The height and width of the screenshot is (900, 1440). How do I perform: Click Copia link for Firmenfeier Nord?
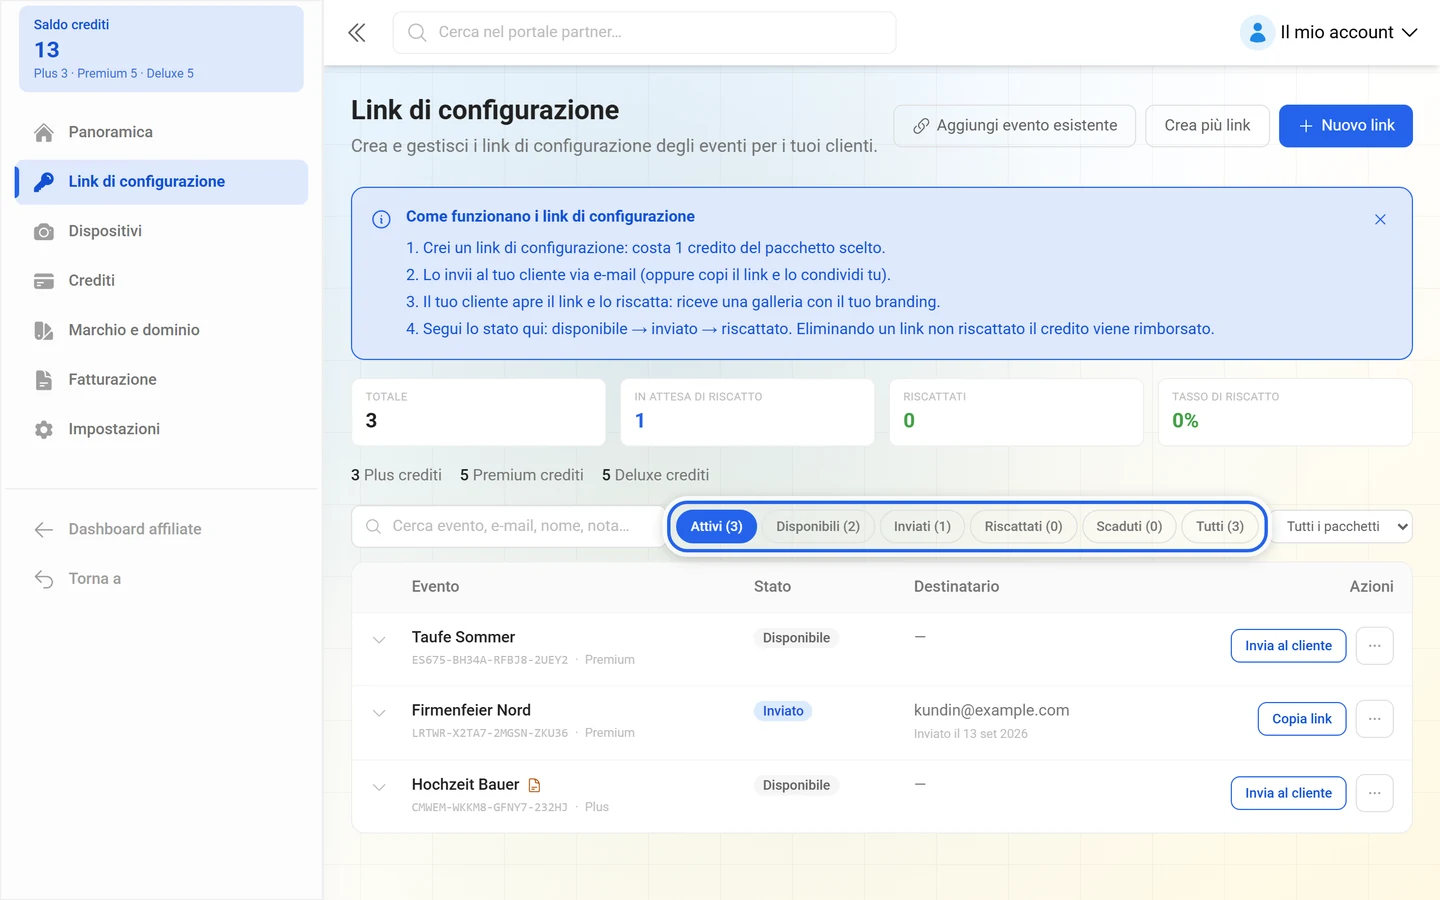1302,719
